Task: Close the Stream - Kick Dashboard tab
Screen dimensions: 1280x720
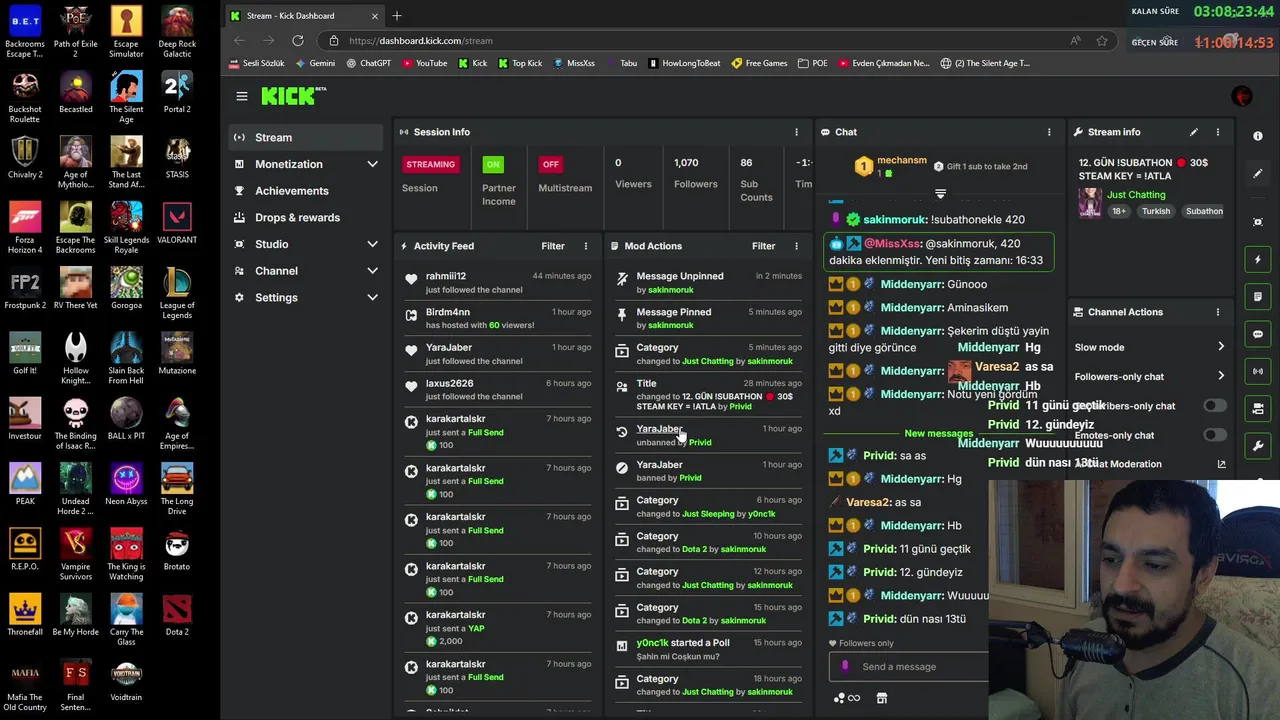Action: [x=375, y=16]
